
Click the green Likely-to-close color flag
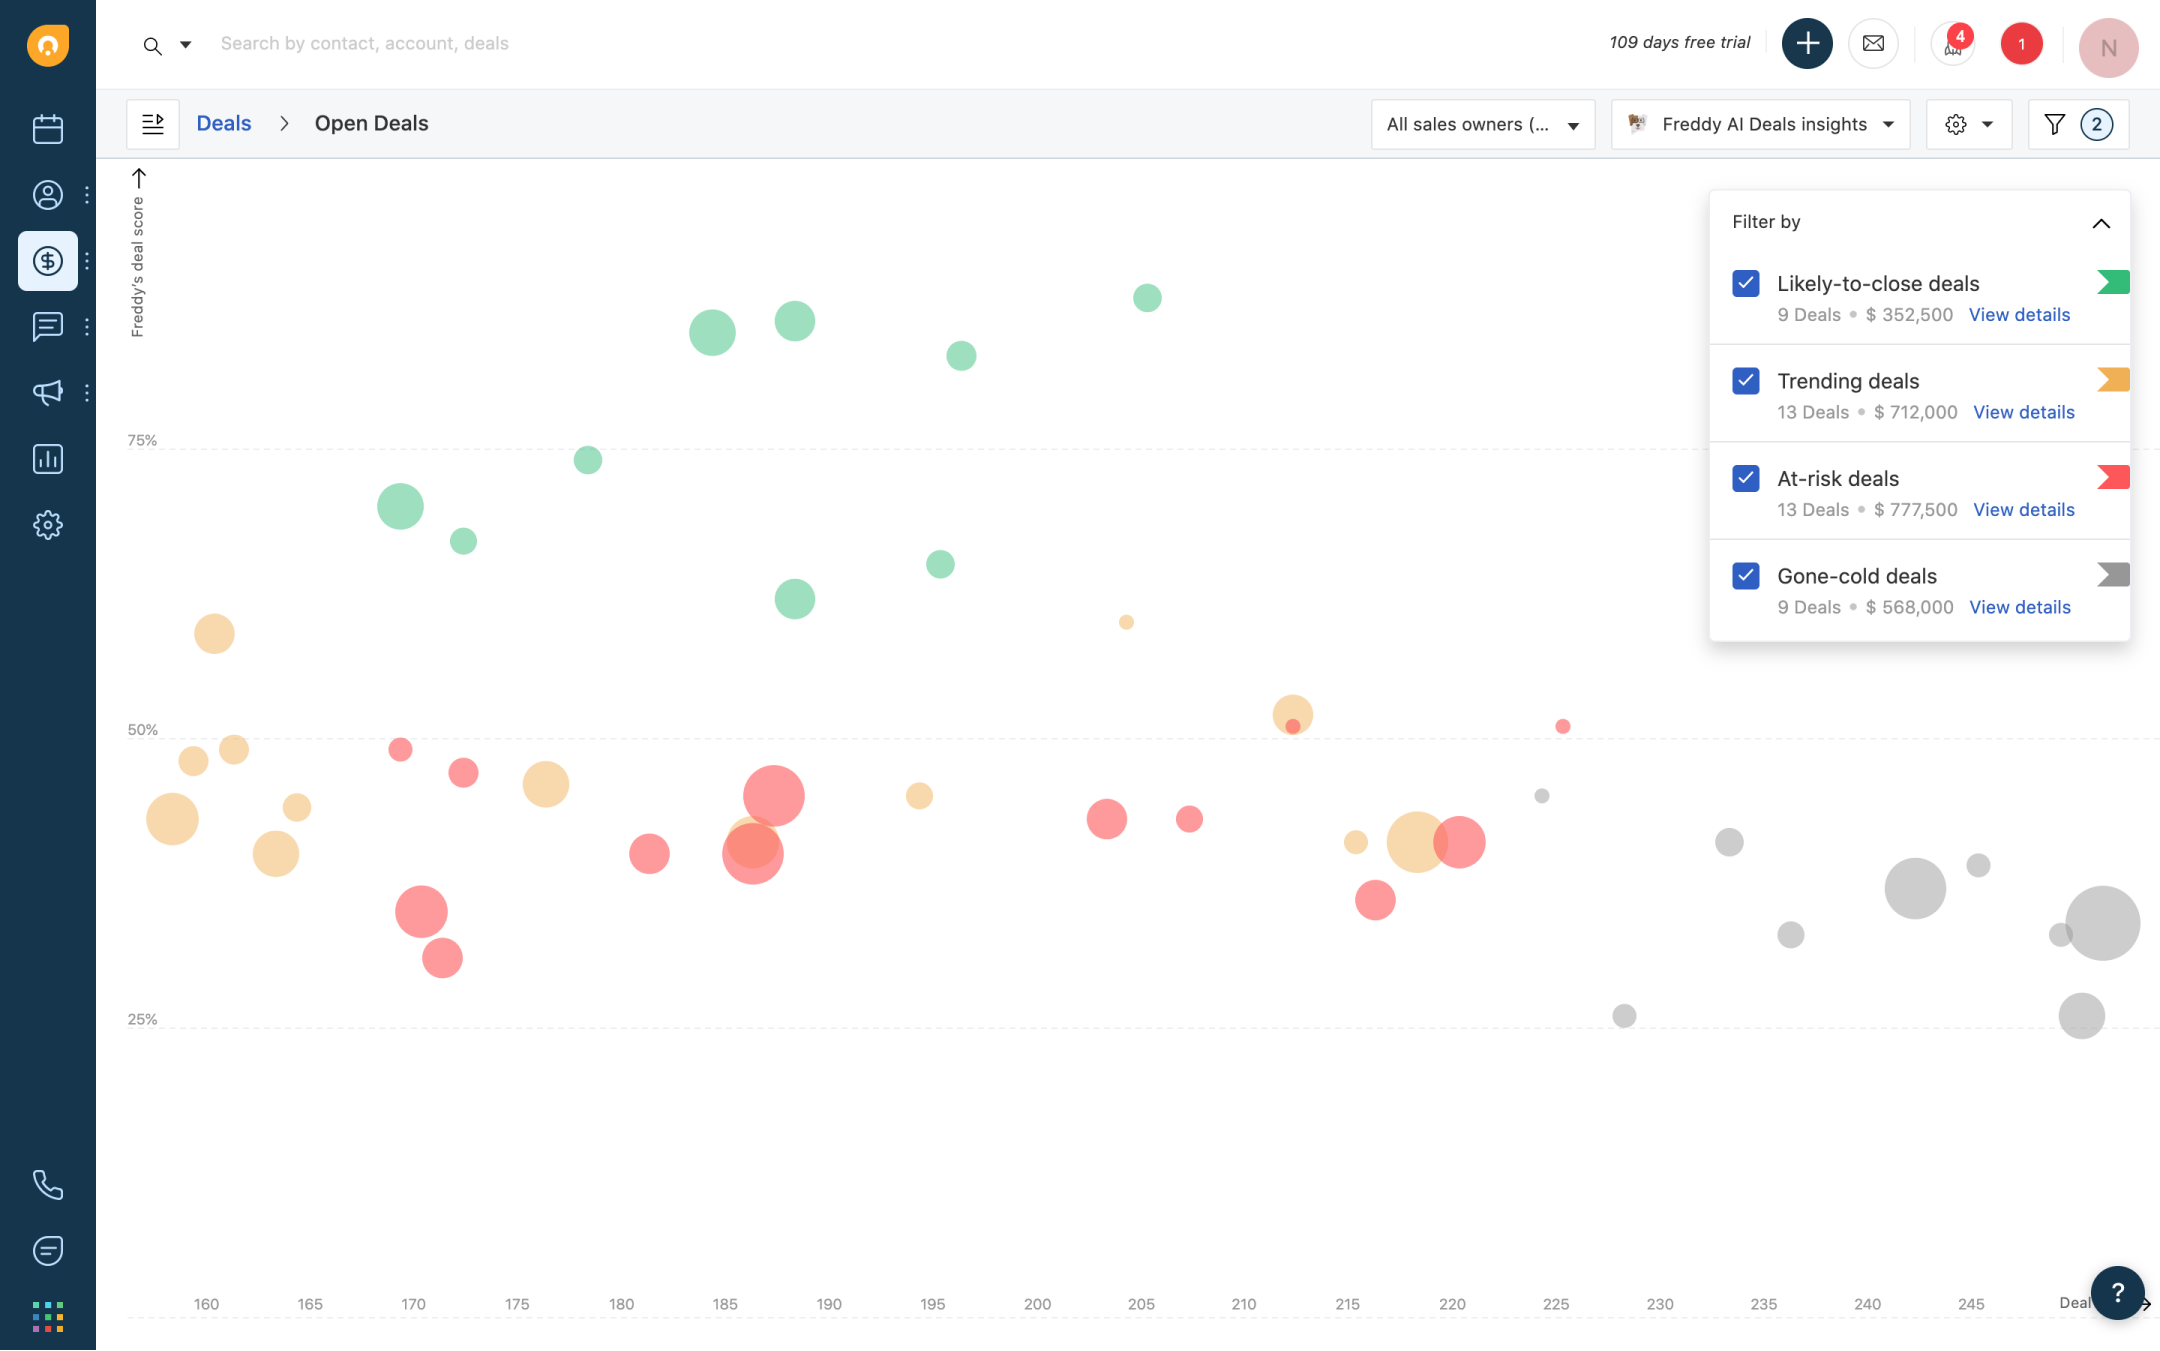2113,282
